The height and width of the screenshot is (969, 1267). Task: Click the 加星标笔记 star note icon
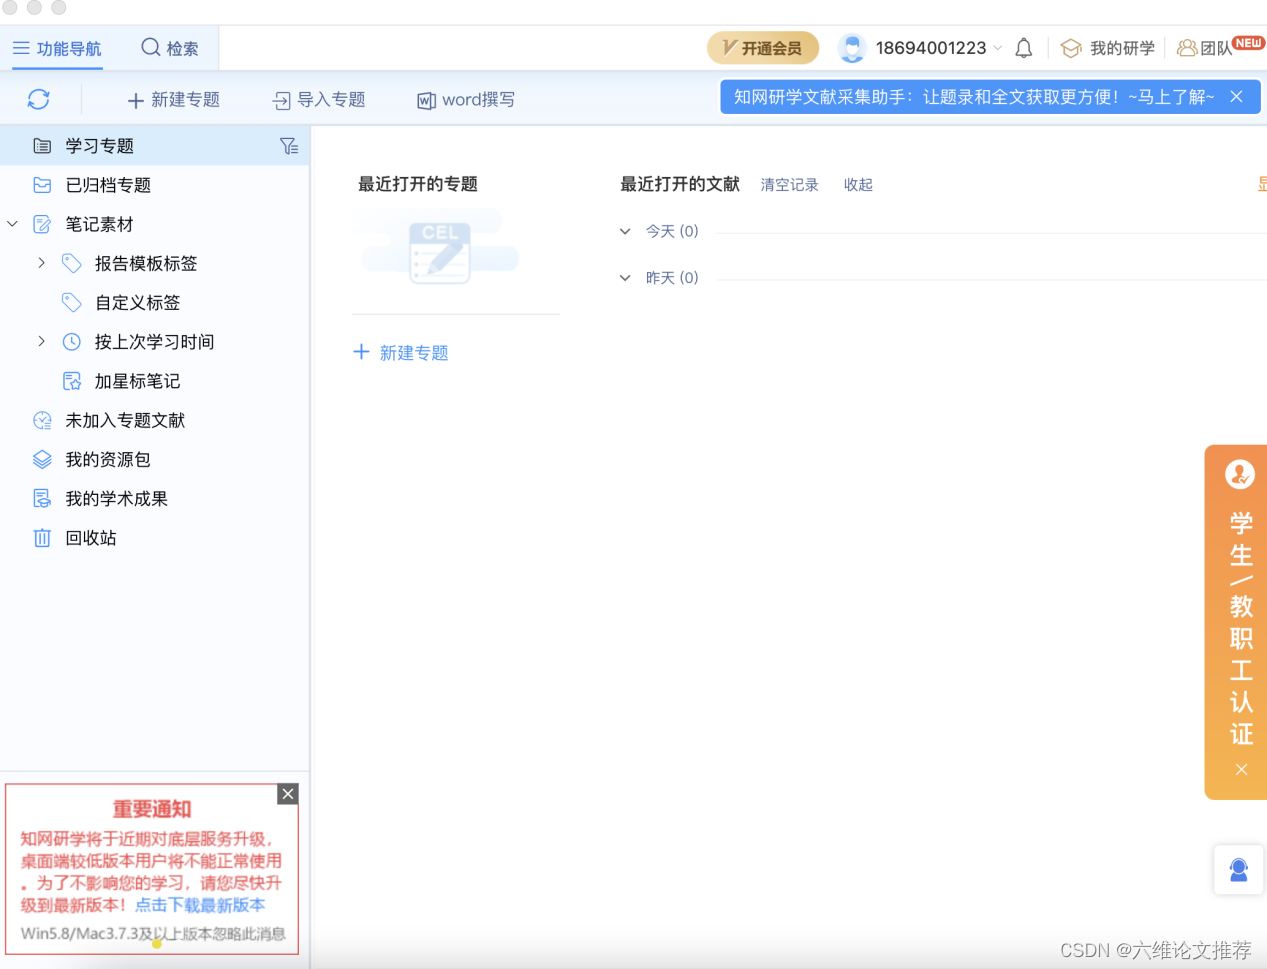(72, 381)
